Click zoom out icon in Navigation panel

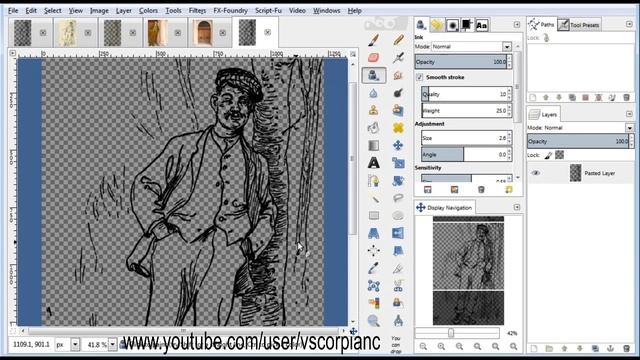pos(423,347)
